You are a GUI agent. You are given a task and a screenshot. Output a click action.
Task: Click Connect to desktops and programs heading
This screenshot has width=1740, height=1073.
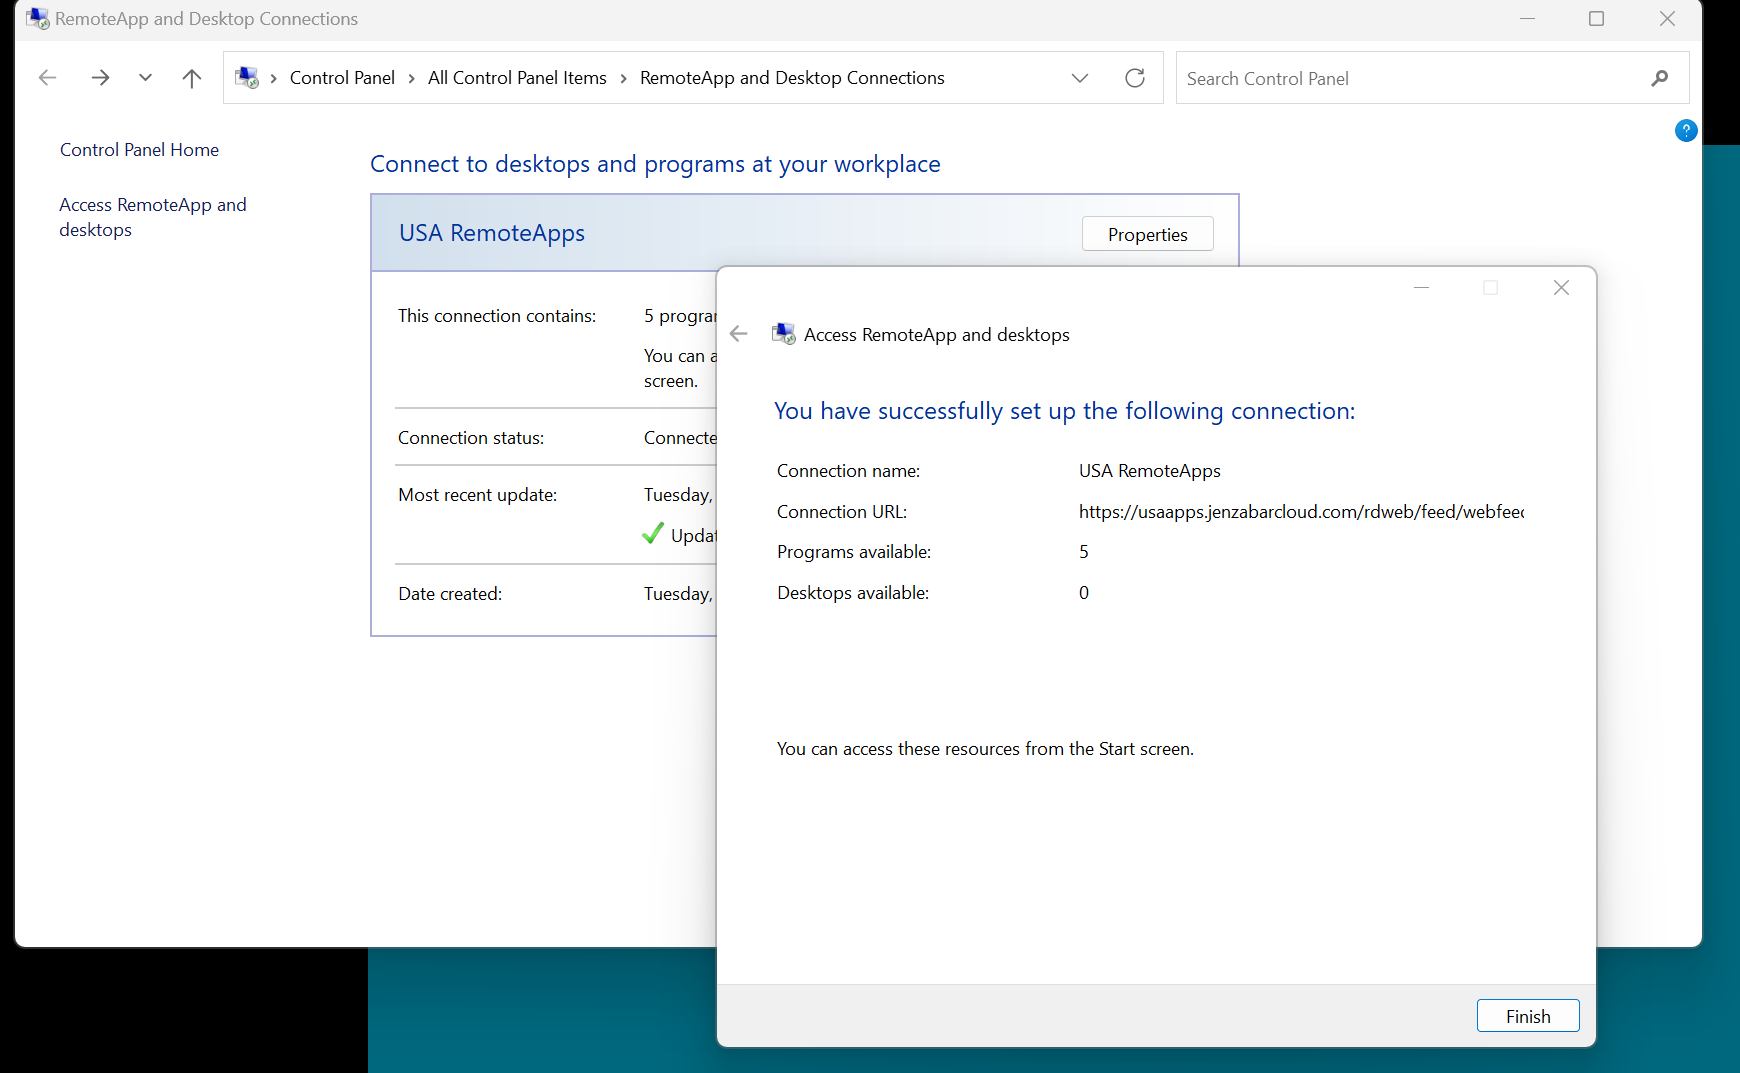coord(655,164)
